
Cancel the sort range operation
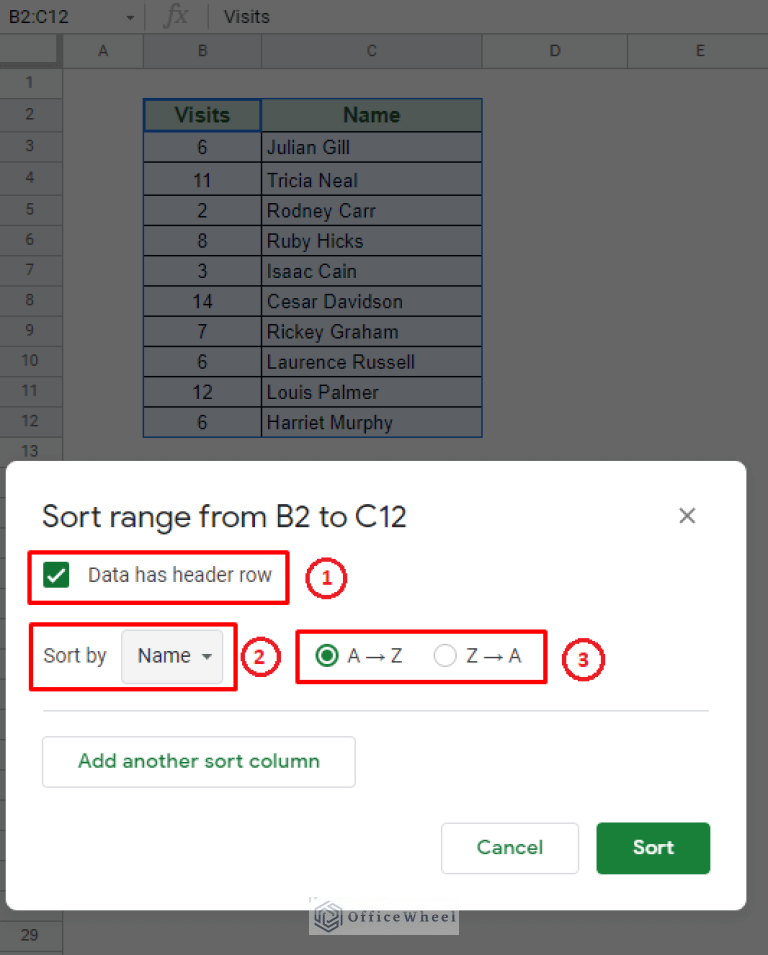(x=510, y=847)
